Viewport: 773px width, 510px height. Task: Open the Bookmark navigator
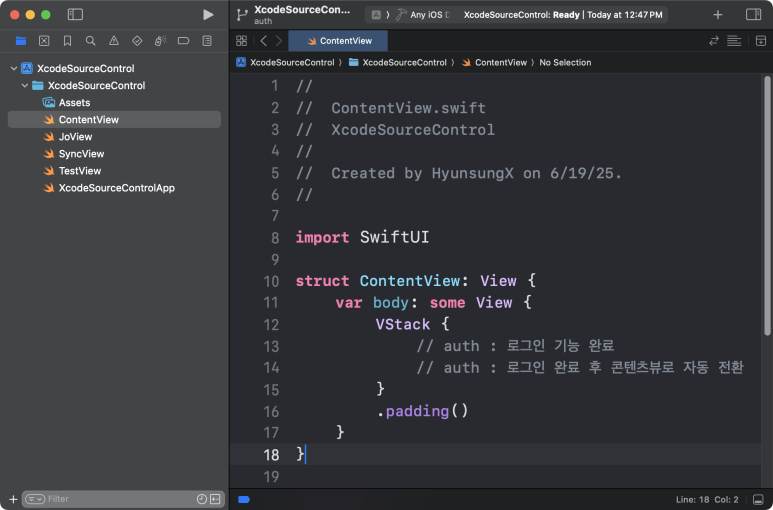point(68,41)
